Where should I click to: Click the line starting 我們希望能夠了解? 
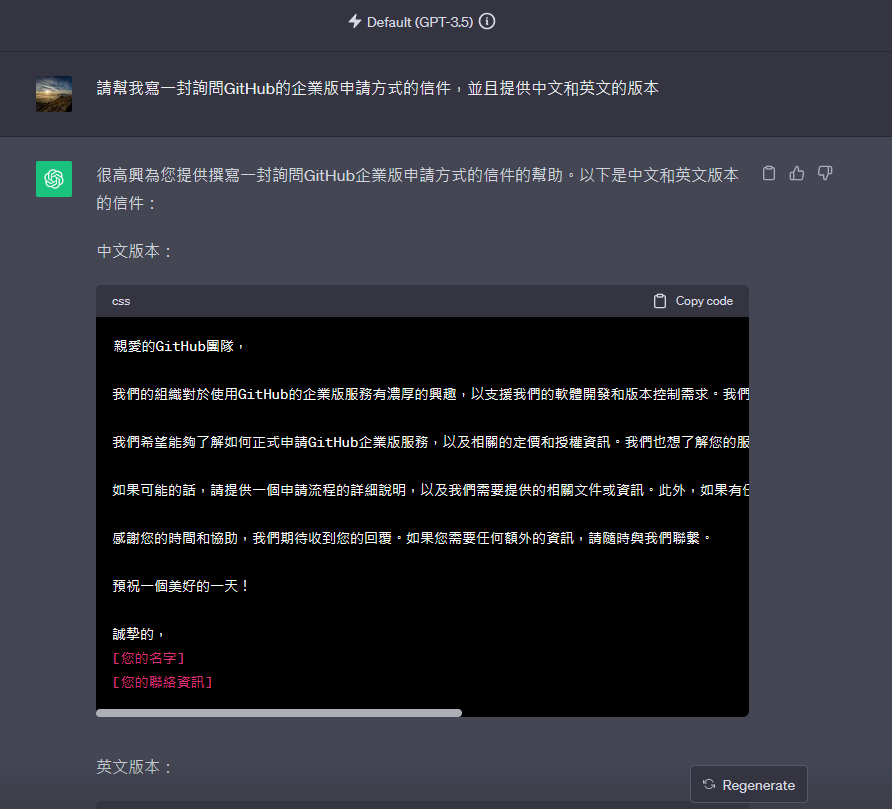tap(431, 442)
